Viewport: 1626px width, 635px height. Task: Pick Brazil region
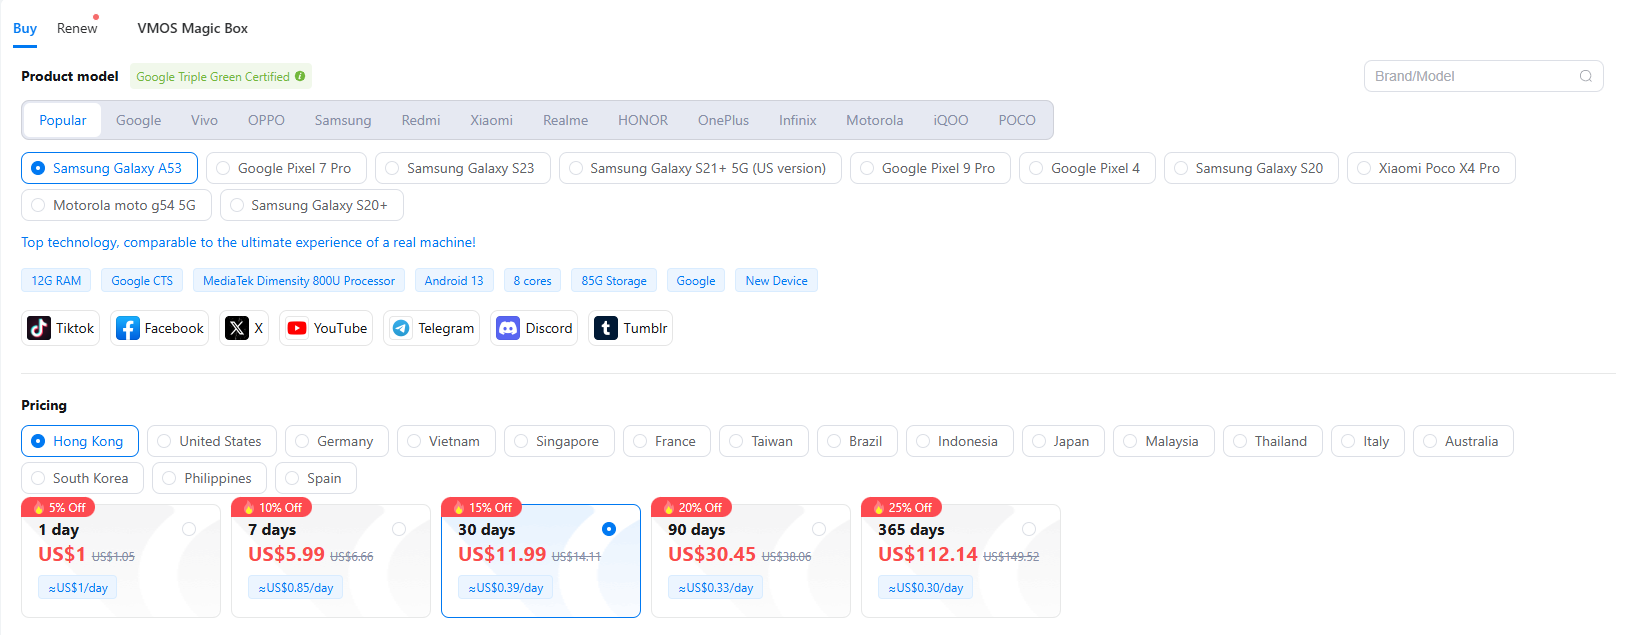point(857,441)
